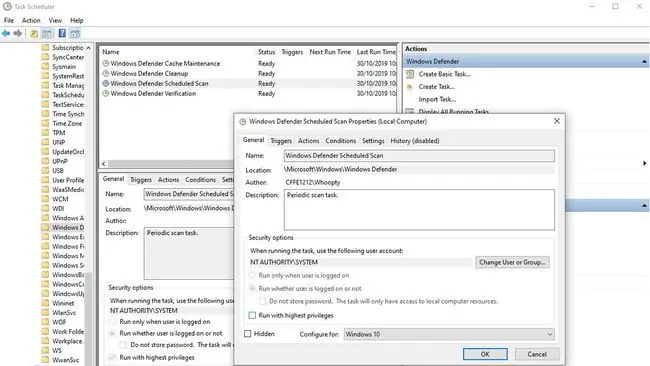Click the tree pane scroll up arrow
Image resolution: width=650 pixels, height=366 pixels.
point(88,48)
